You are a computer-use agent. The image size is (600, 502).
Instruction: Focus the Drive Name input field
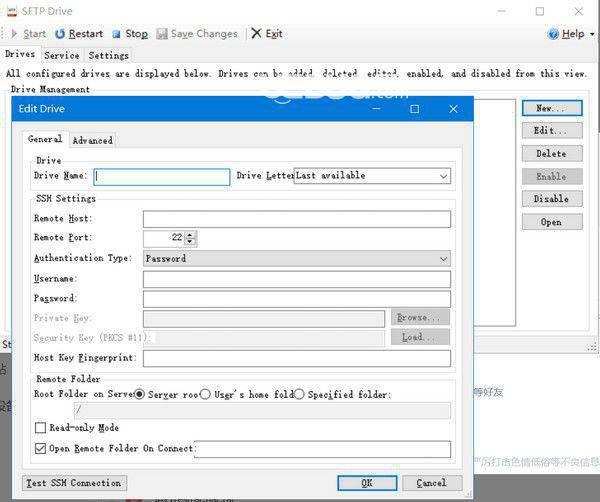coord(162,177)
